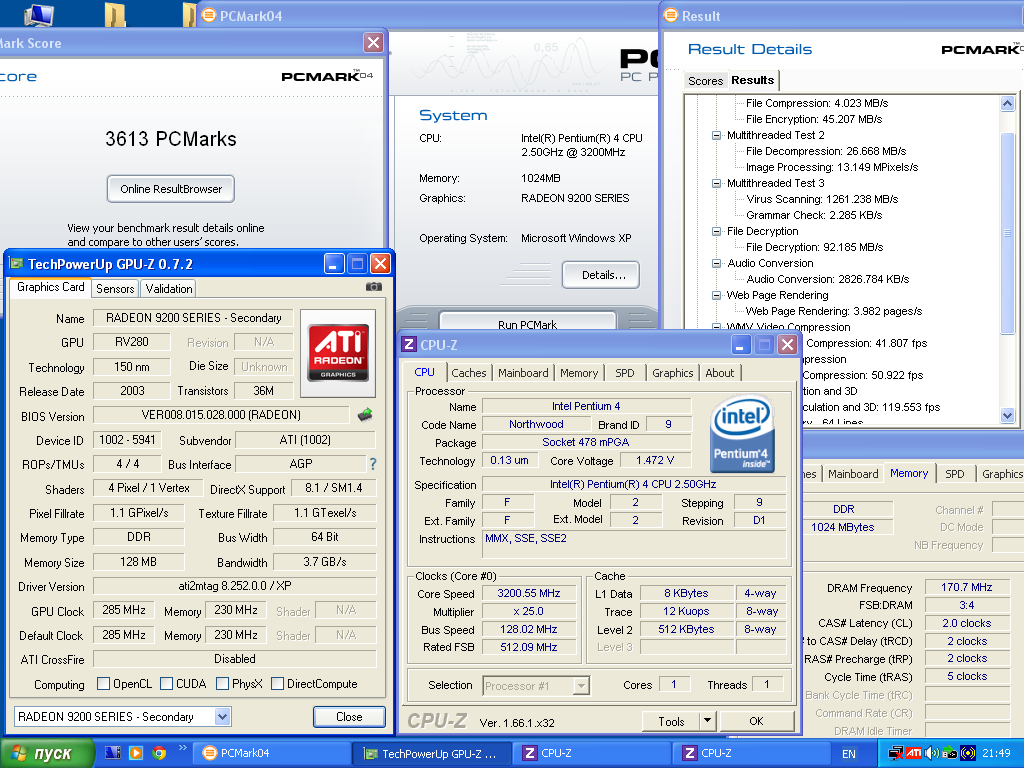Click the ATI Radeon logo in GPU-Z

(338, 353)
